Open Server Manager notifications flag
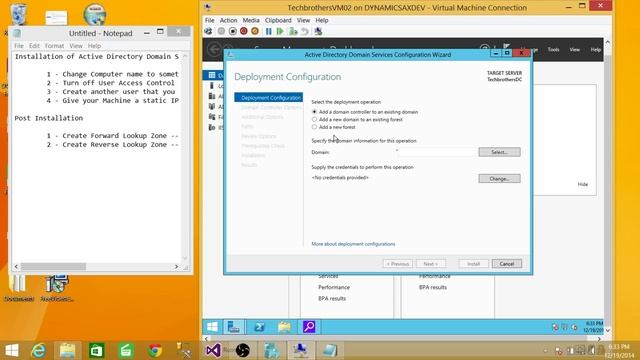640x360 pixels. pos(506,47)
